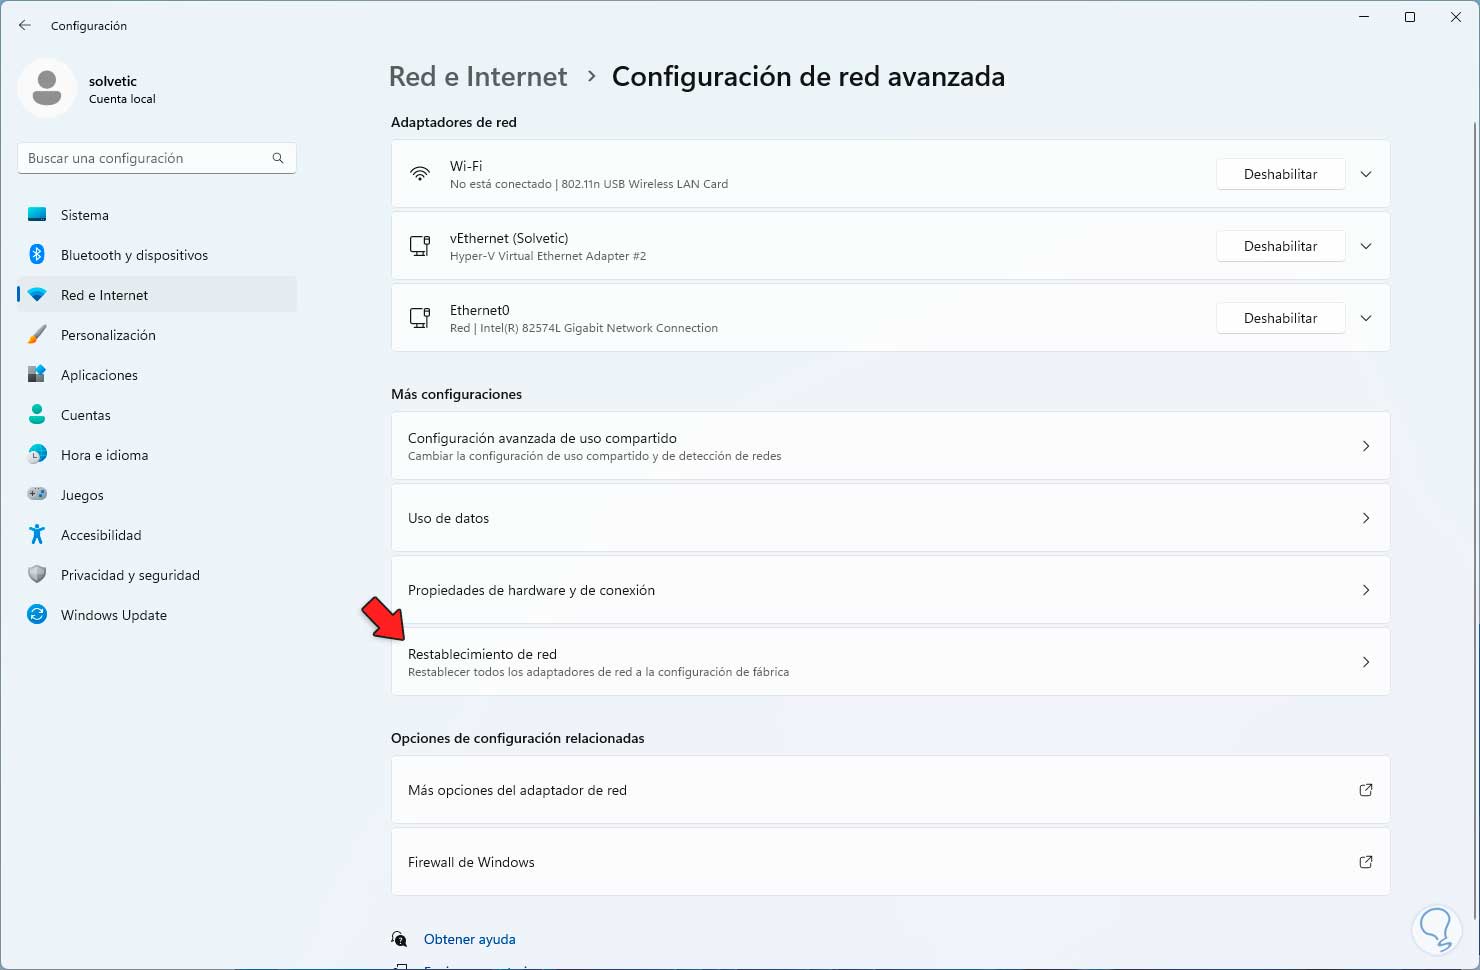Image resolution: width=1480 pixels, height=970 pixels.
Task: Click the Buscar una configuración search field
Action: click(145, 158)
